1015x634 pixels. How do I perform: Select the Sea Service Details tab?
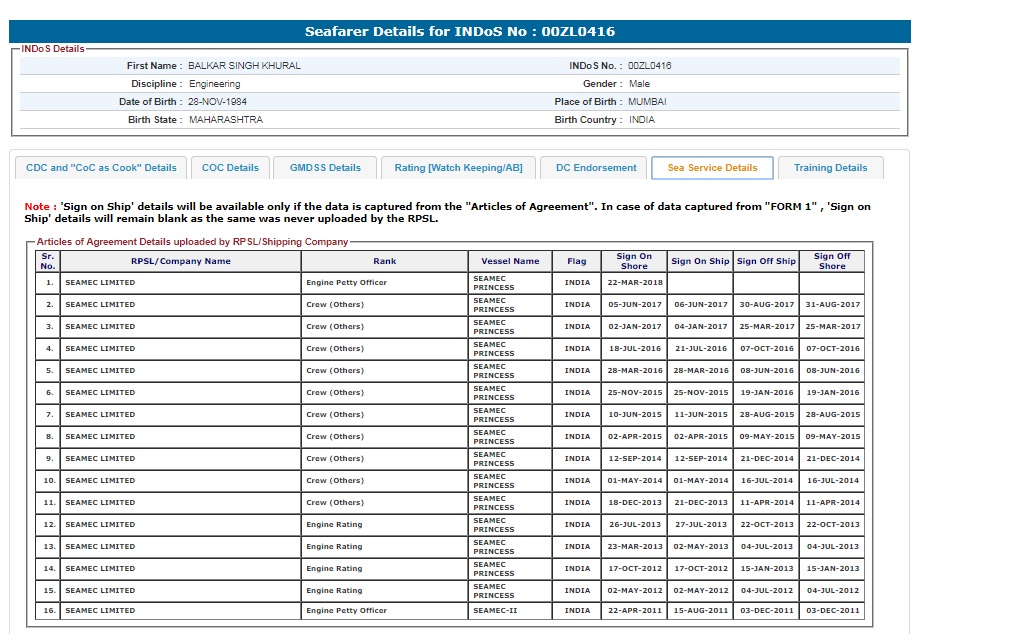(x=712, y=168)
